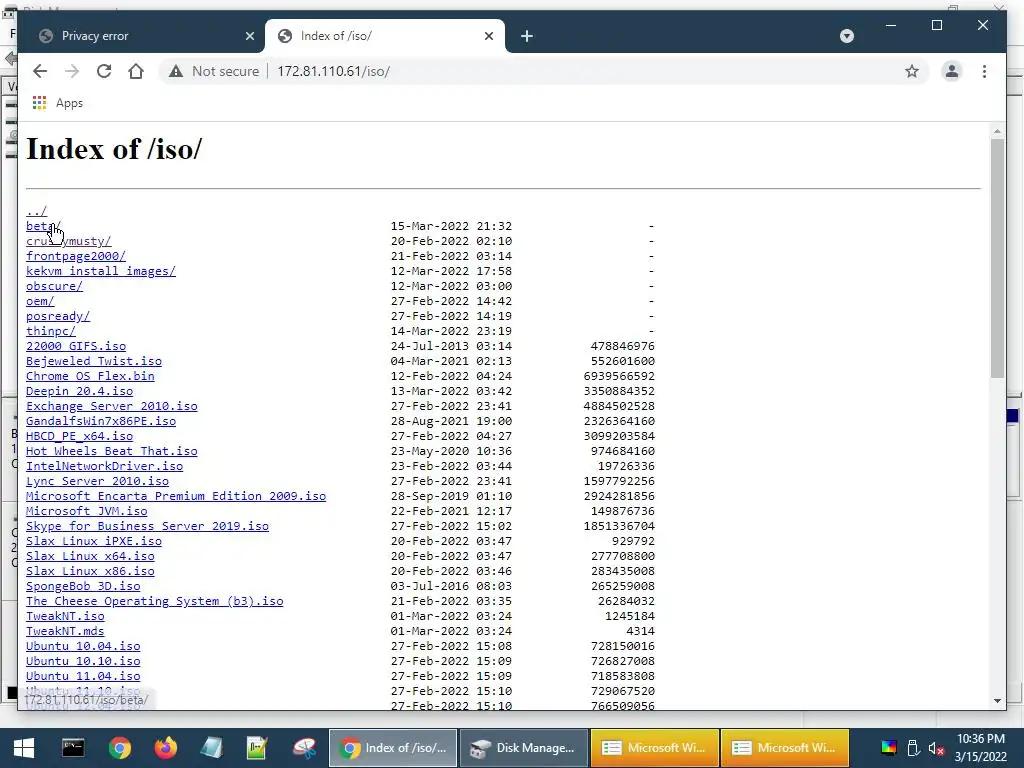Select the Index of /iso/ tab

tap(385, 36)
